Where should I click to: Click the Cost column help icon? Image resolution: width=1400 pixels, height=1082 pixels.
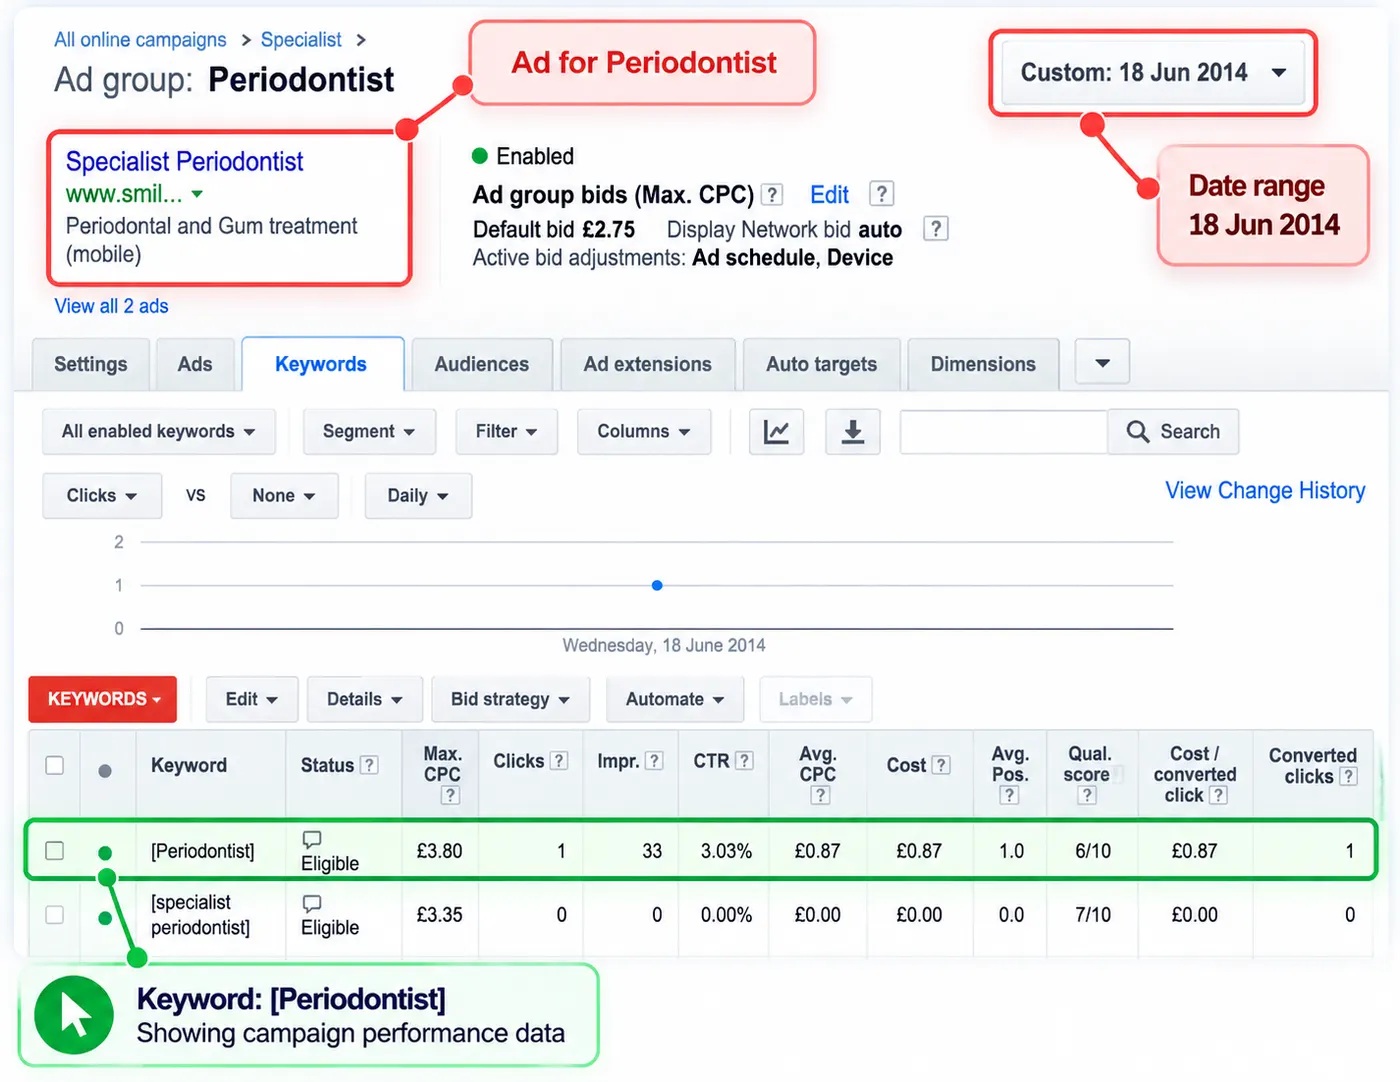click(x=941, y=765)
